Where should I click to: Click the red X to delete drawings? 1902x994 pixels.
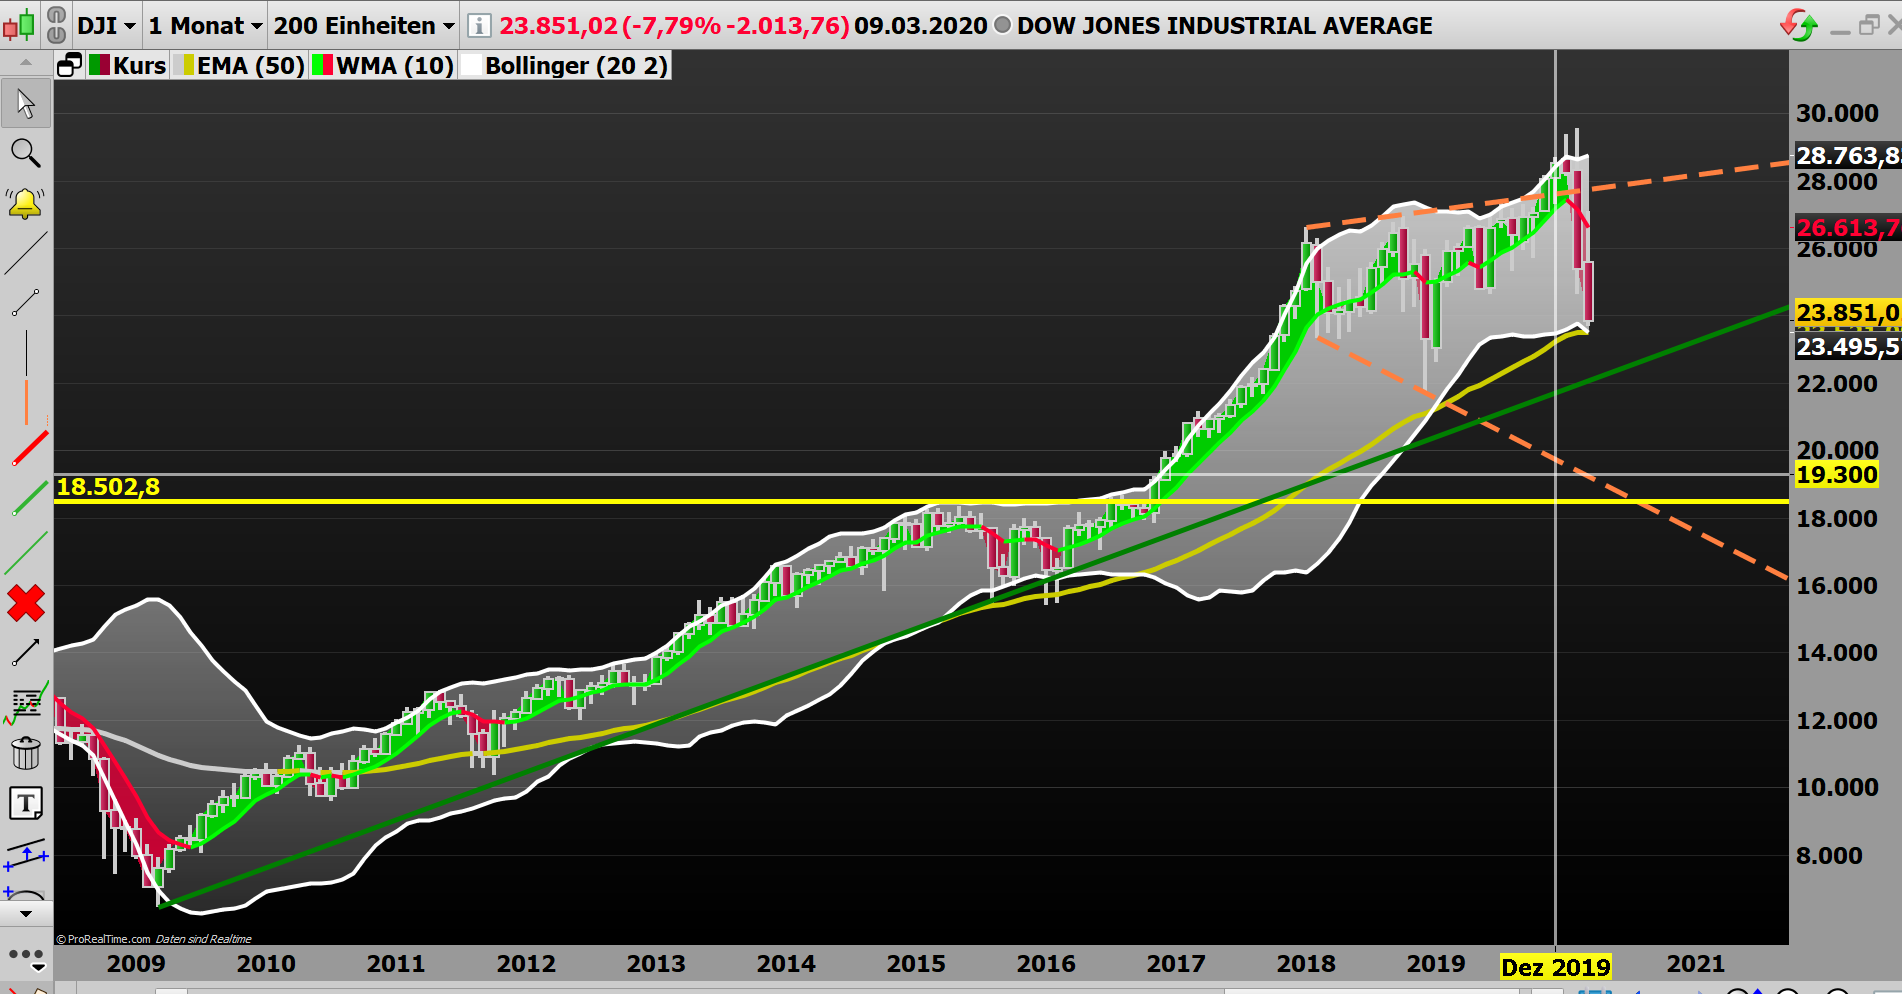pyautogui.click(x=24, y=602)
